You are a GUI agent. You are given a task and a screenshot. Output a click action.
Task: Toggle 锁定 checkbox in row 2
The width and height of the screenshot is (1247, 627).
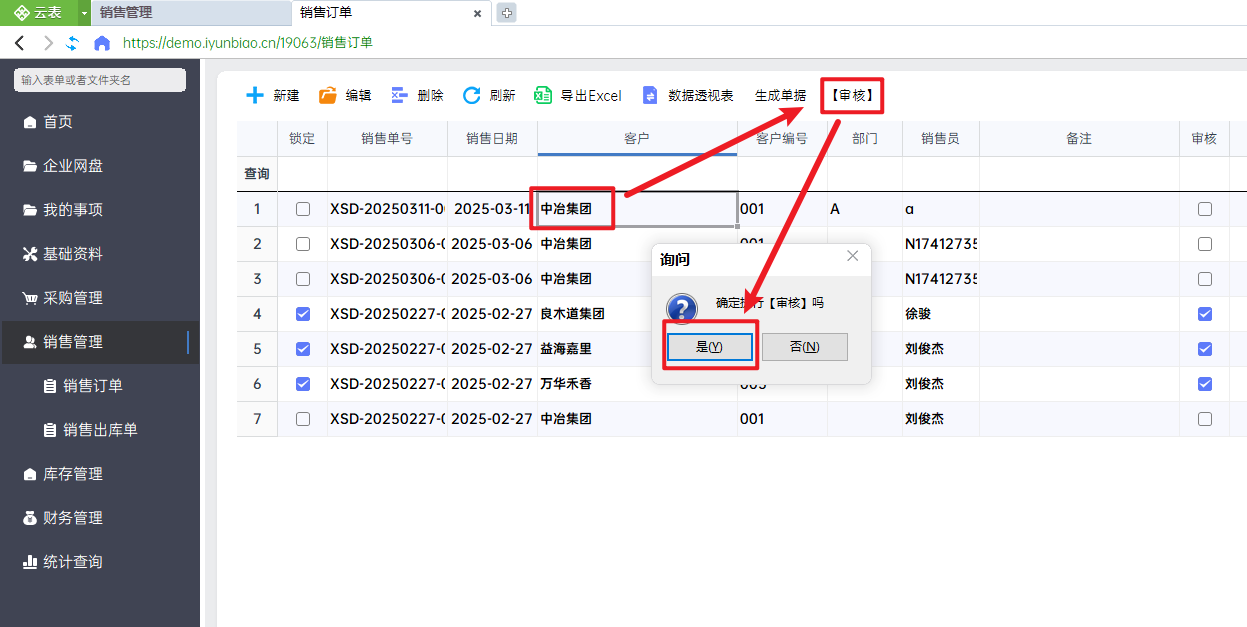[303, 244]
